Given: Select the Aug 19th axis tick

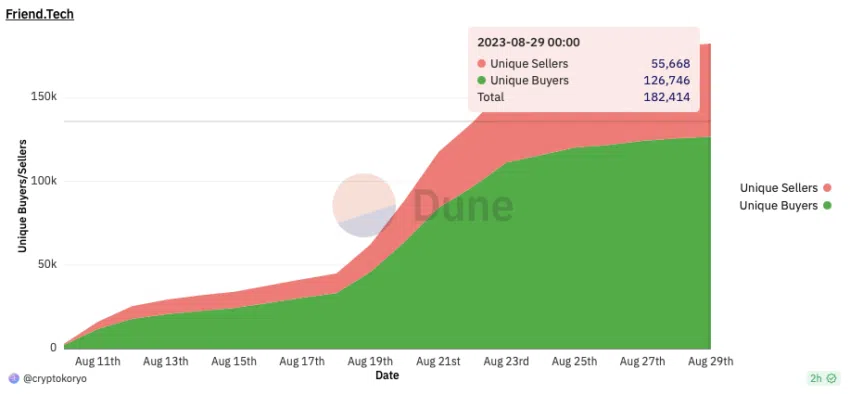Looking at the screenshot, I should coord(370,361).
